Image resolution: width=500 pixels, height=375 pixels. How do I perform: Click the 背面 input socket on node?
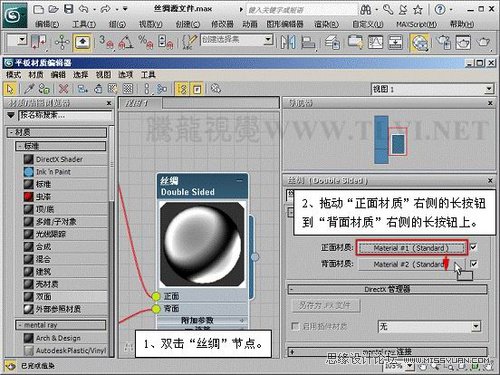point(156,309)
